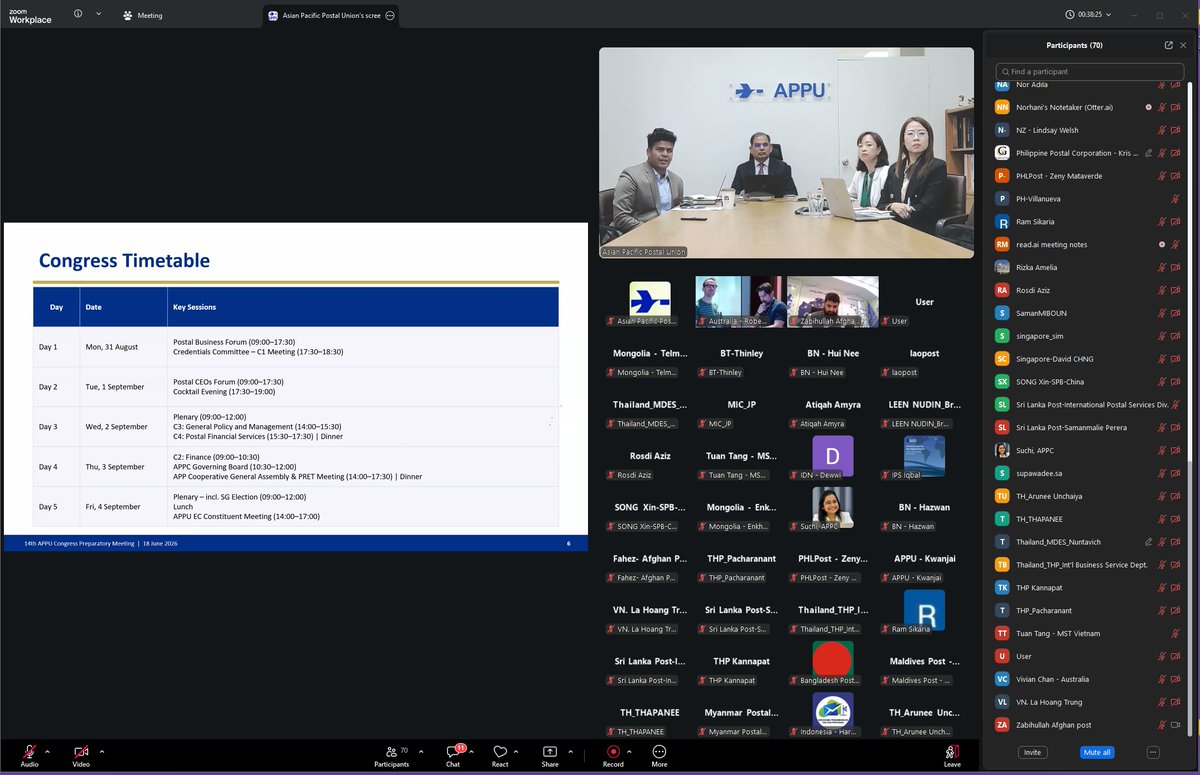This screenshot has width=1200, height=775.
Task: Expand video options arrow next to Video
Action: coord(101,752)
